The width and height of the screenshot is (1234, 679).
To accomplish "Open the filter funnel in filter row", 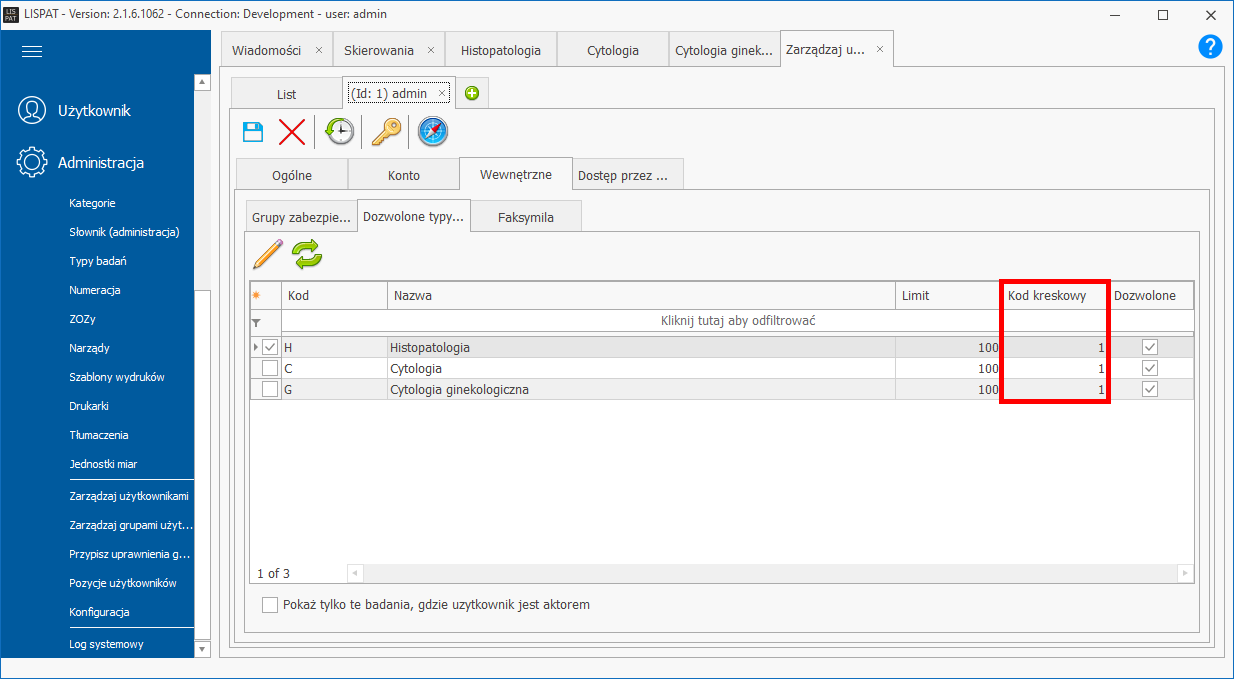I will click(256, 322).
